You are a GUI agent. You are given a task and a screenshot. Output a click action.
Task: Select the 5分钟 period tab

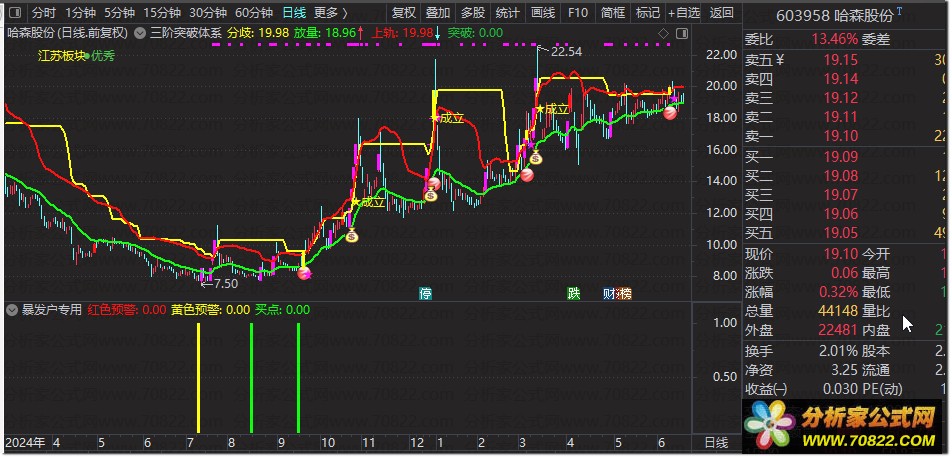pyautogui.click(x=119, y=12)
